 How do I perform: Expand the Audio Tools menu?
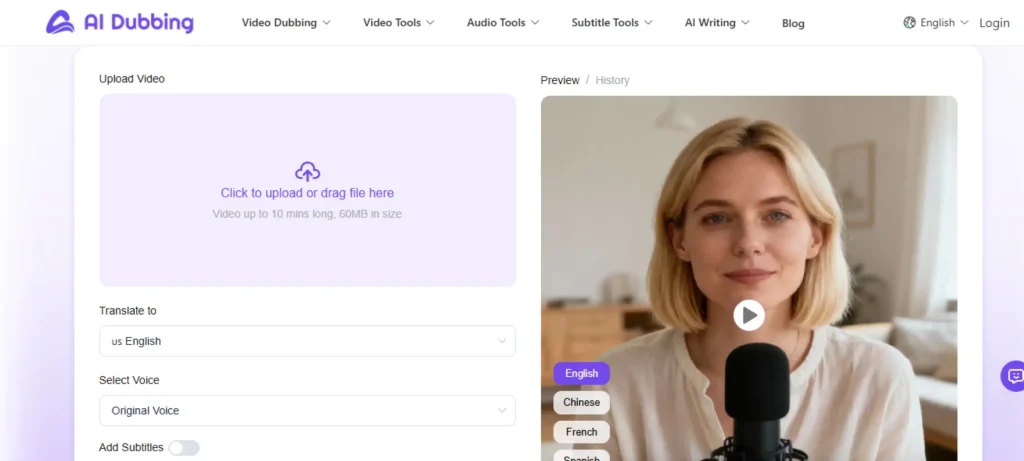503,23
